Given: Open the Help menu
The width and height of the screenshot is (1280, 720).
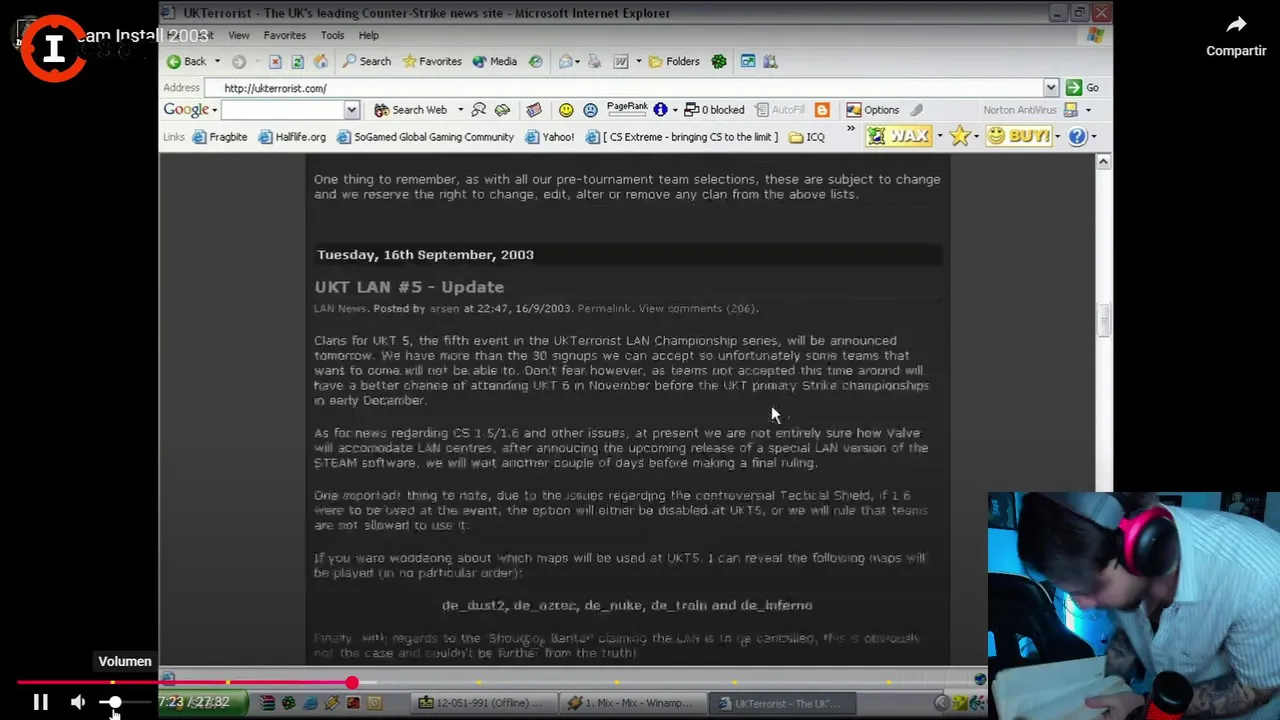Looking at the screenshot, I should pyautogui.click(x=368, y=36).
